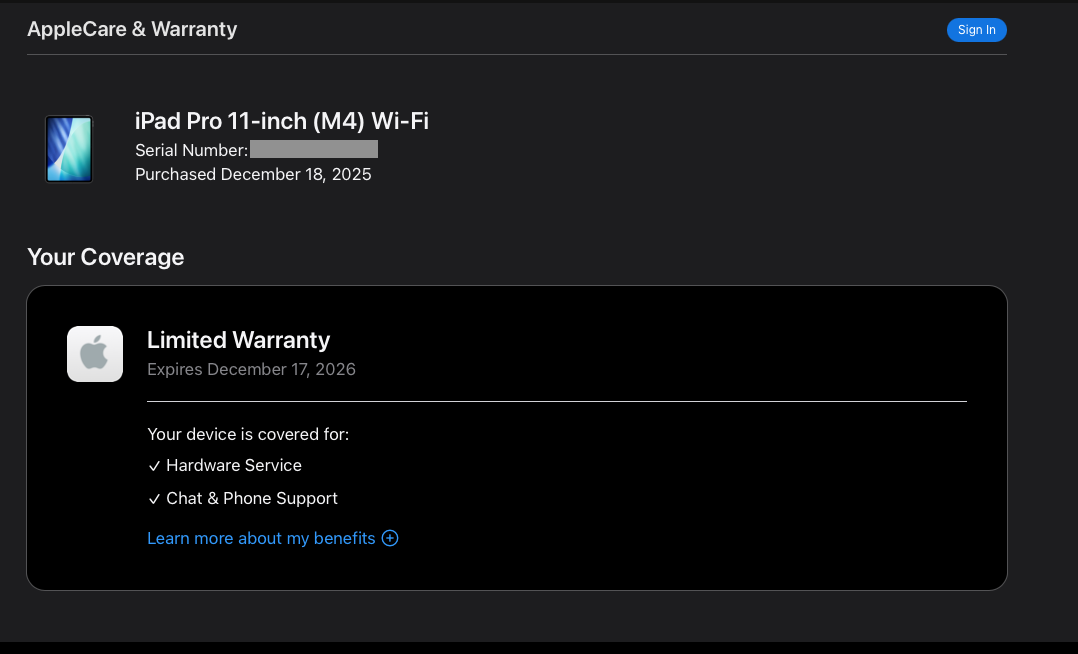Image resolution: width=1078 pixels, height=654 pixels.
Task: Click the Serial Number label
Action: [191, 150]
